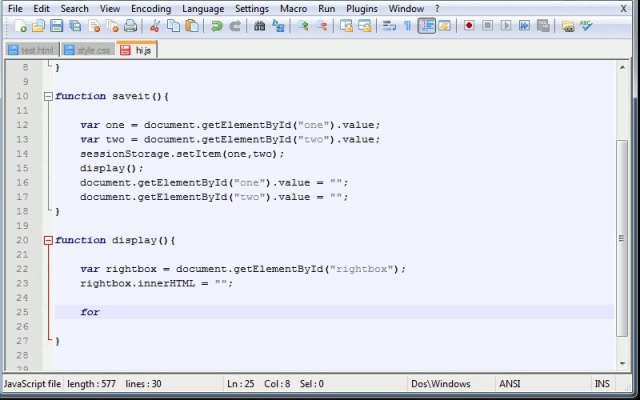Click the Save All icon
640x400 pixels.
tap(75, 26)
